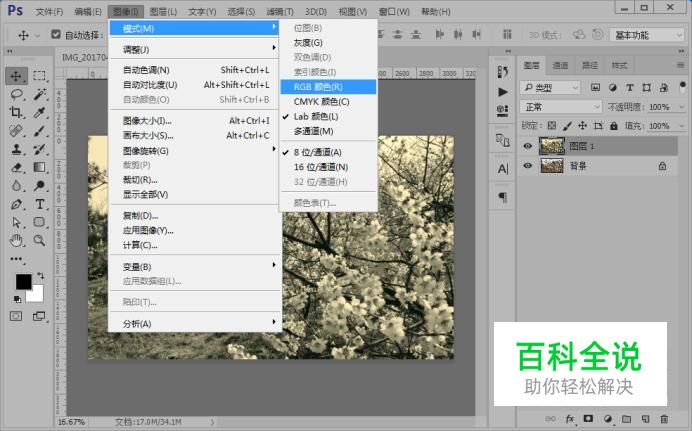Change screen mode icon in toolbox
692x431 pixels.
39,316
